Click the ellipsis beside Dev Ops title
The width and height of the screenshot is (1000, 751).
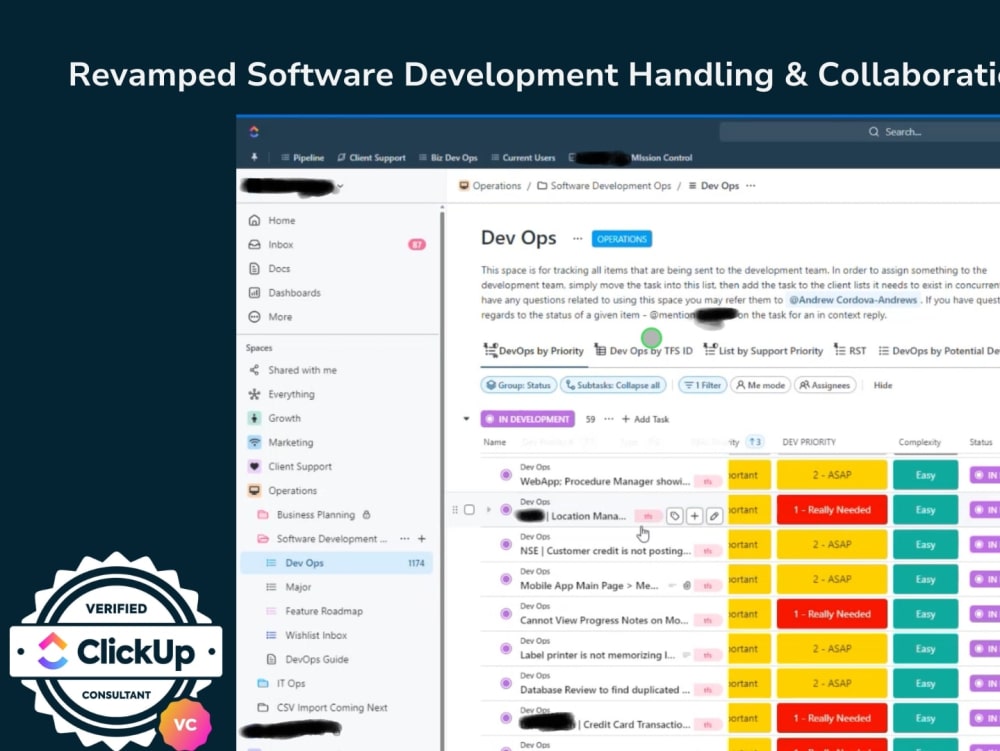(578, 238)
